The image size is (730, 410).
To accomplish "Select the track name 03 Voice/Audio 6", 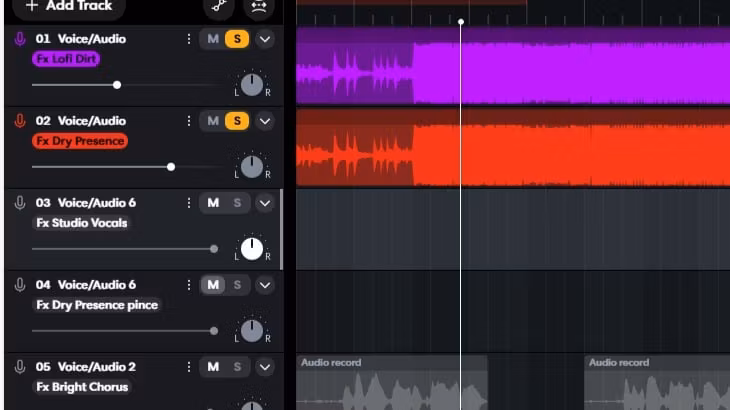I will tap(86, 203).
